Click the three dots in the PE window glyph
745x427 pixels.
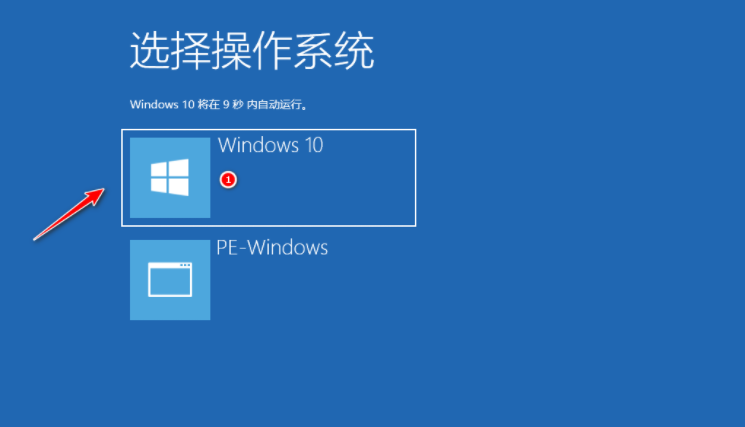pos(185,265)
